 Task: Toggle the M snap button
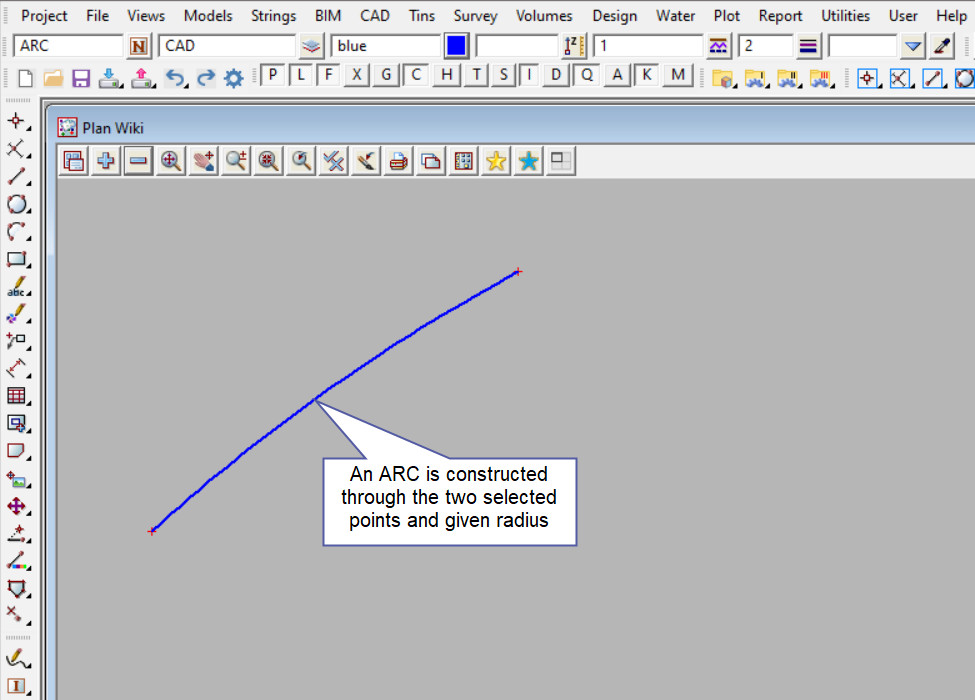[x=679, y=75]
